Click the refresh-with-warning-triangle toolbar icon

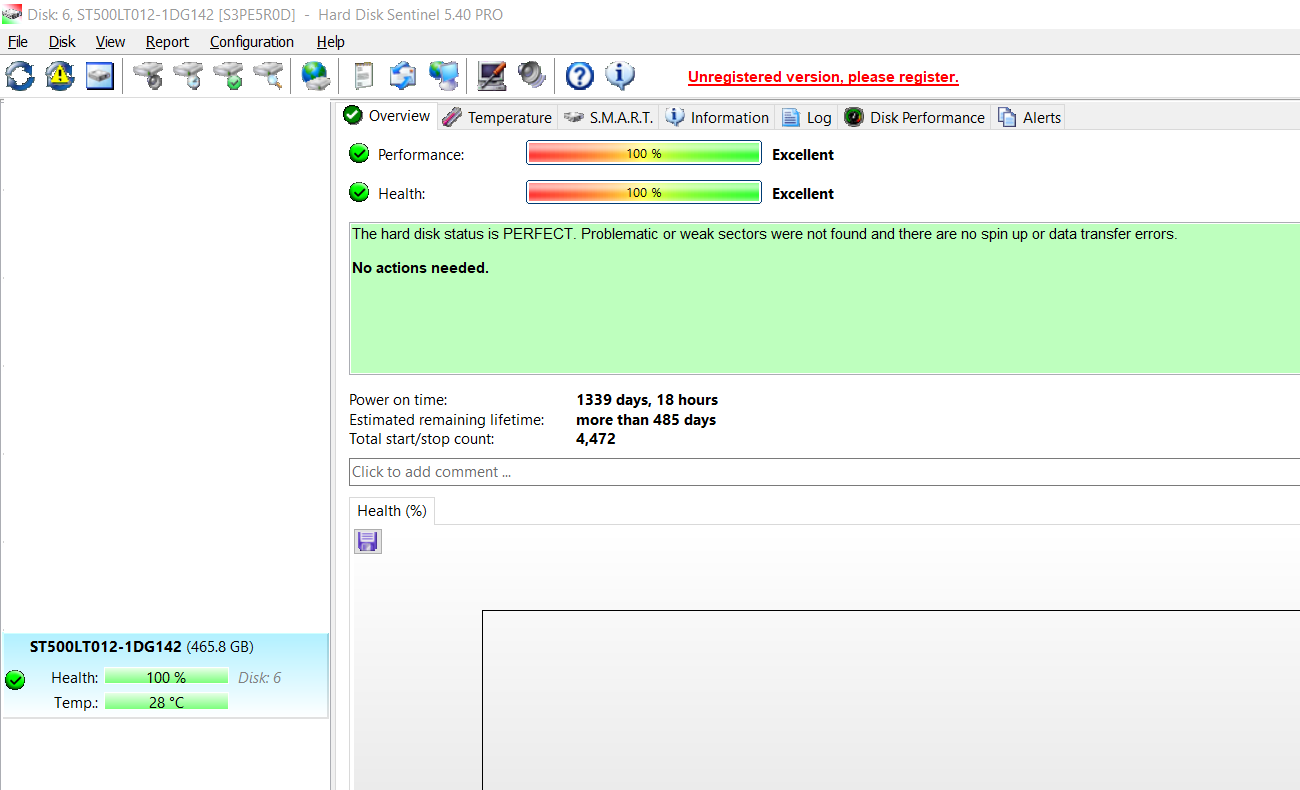pos(60,76)
